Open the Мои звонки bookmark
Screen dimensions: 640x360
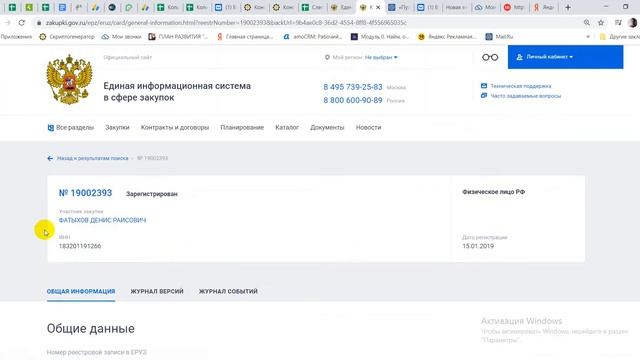pos(121,37)
